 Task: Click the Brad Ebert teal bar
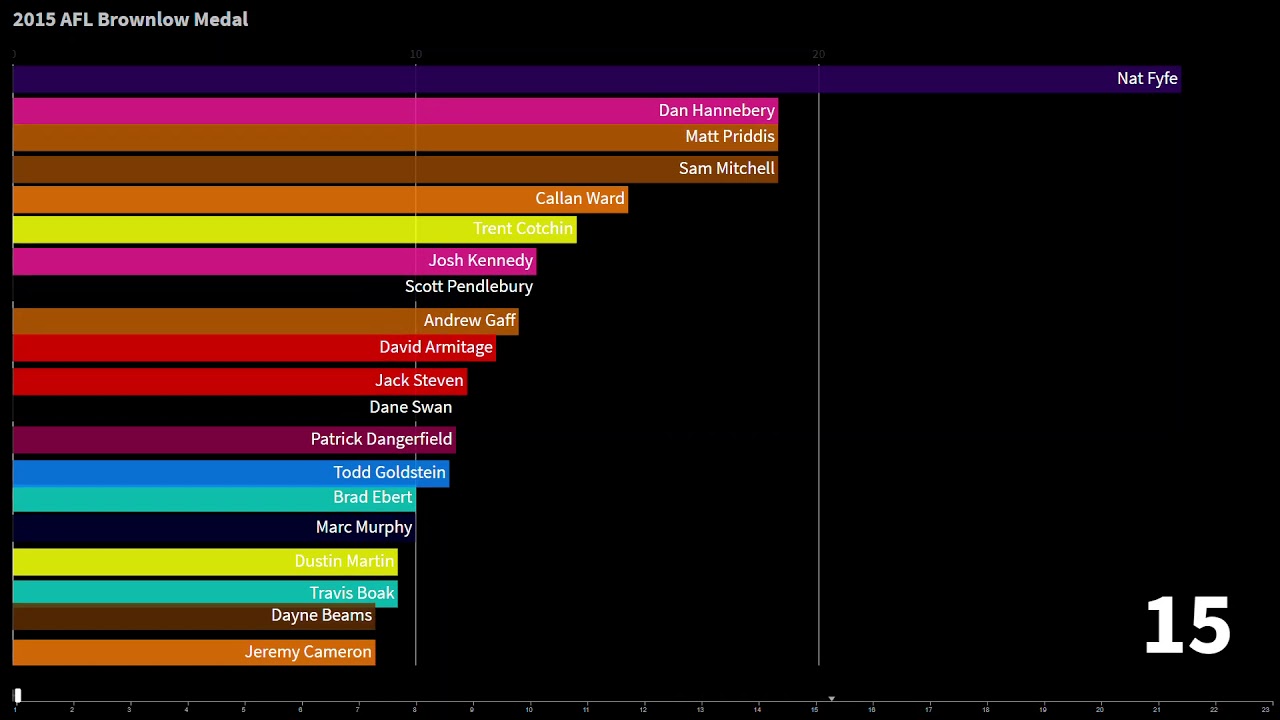coord(214,499)
